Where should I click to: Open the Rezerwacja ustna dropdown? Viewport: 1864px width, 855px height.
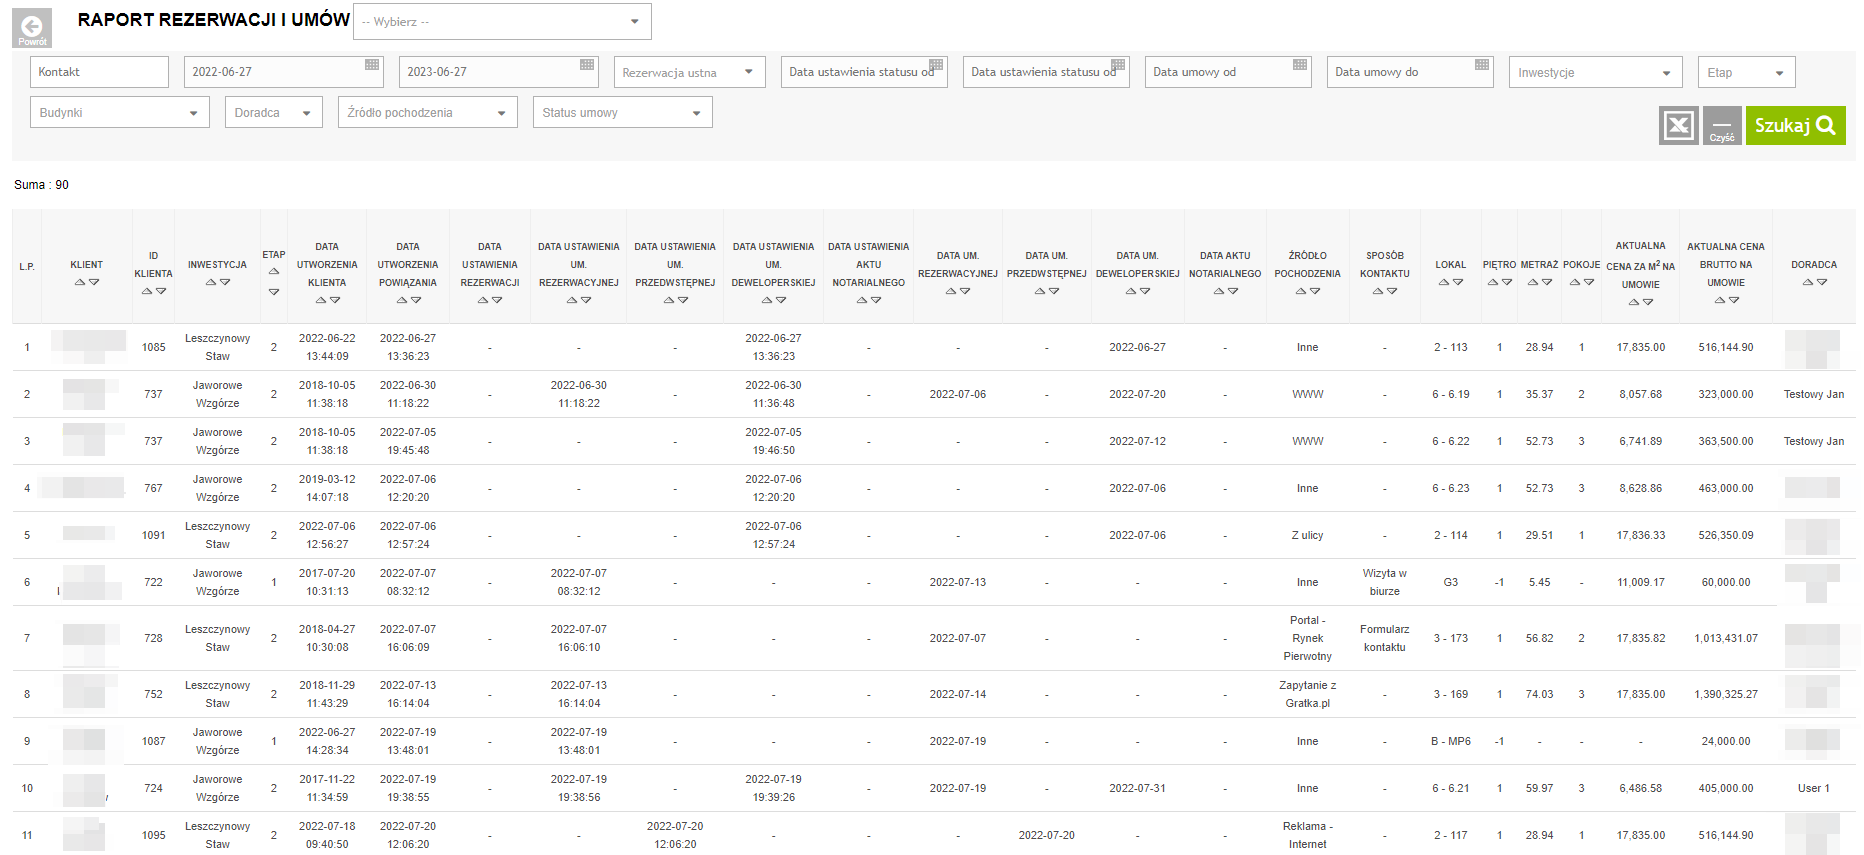tap(689, 72)
